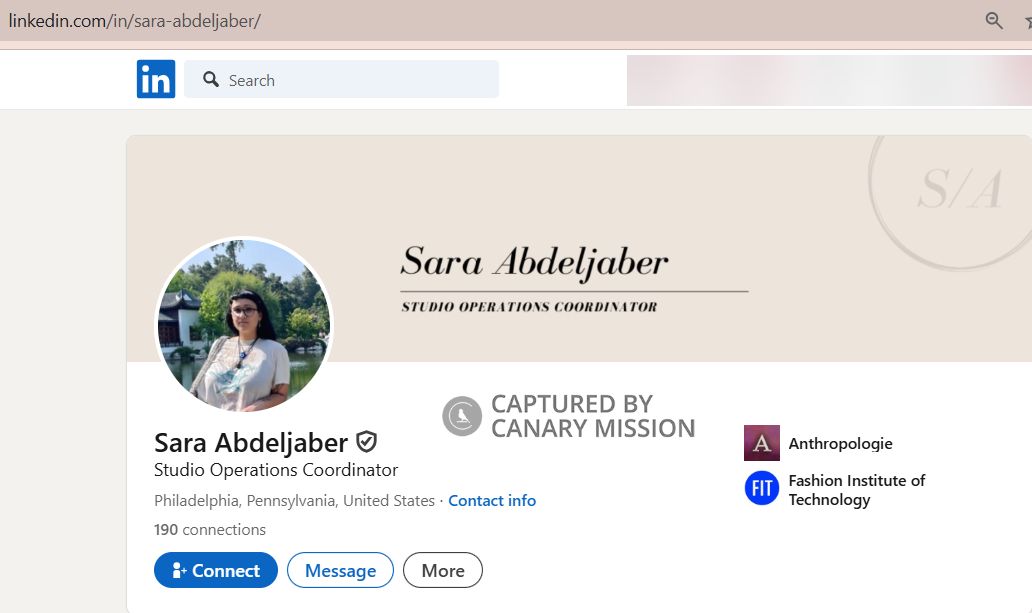The height and width of the screenshot is (613, 1032).
Task: Click the LinkedIn logo home icon
Action: [x=156, y=80]
